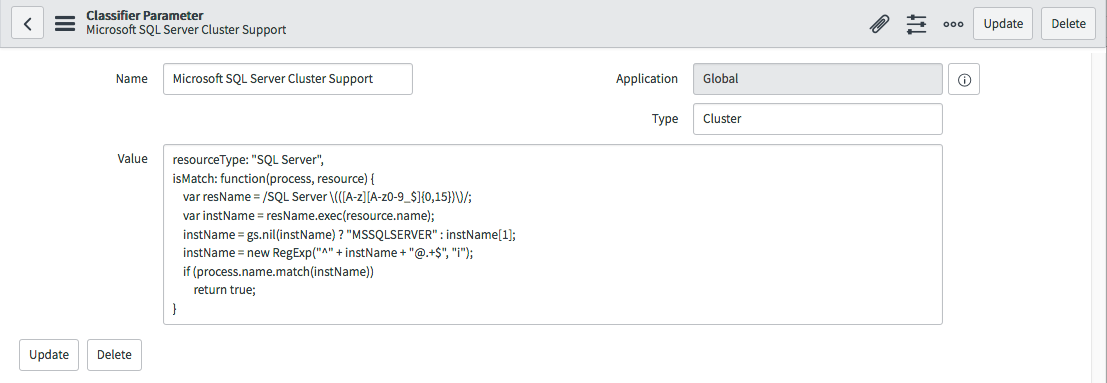Click the resourceType line in Value script
1107x383 pixels.
pos(248,160)
